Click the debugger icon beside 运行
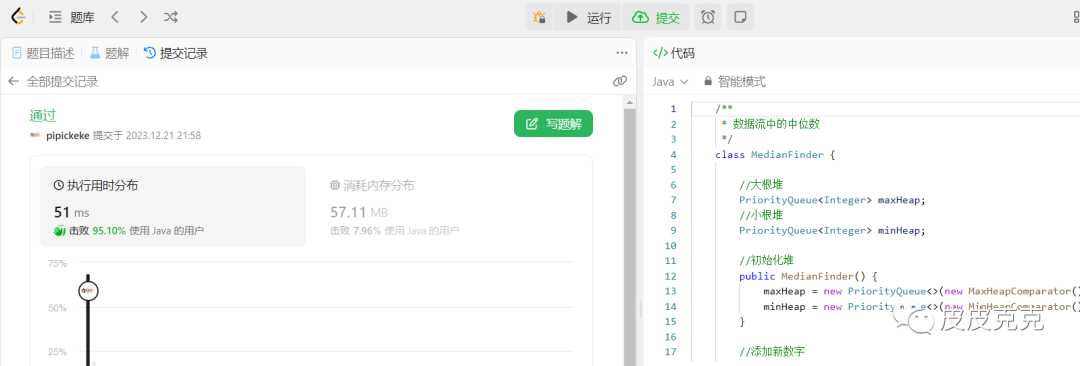1080x366 pixels. pyautogui.click(x=539, y=17)
